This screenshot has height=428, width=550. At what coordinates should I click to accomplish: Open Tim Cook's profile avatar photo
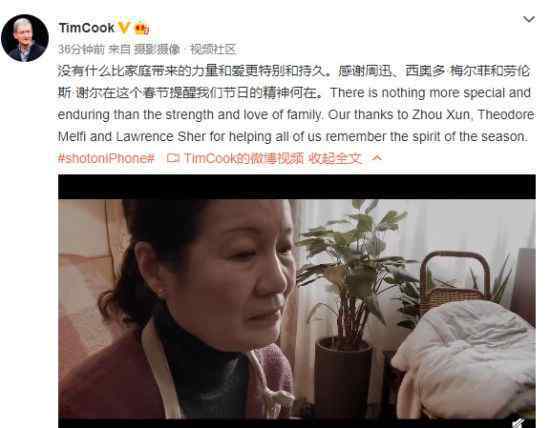(25, 38)
